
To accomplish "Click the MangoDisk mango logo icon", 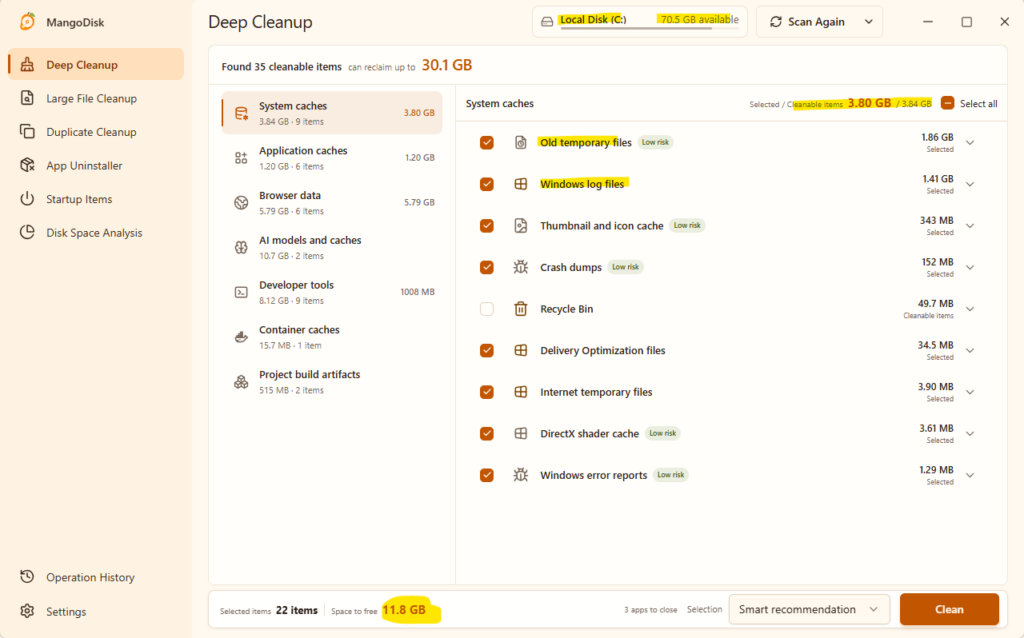I will pos(27,22).
